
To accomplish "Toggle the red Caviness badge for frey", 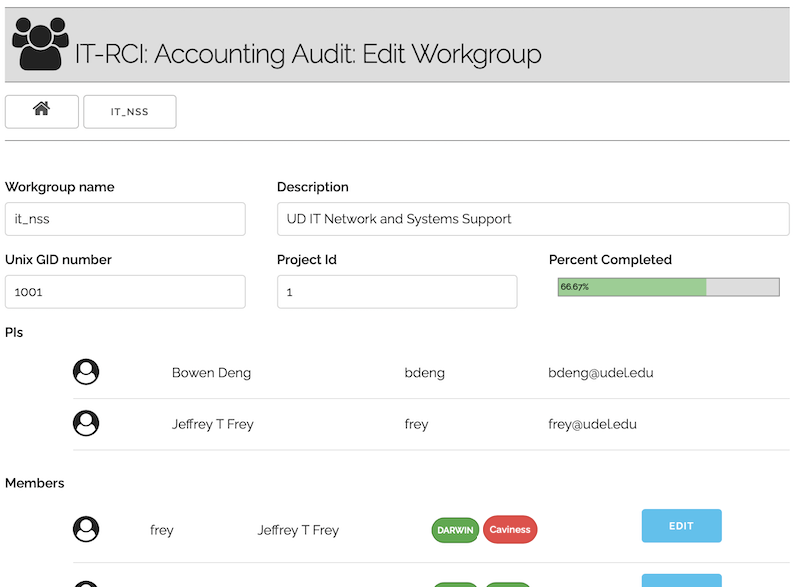I will (x=510, y=530).
